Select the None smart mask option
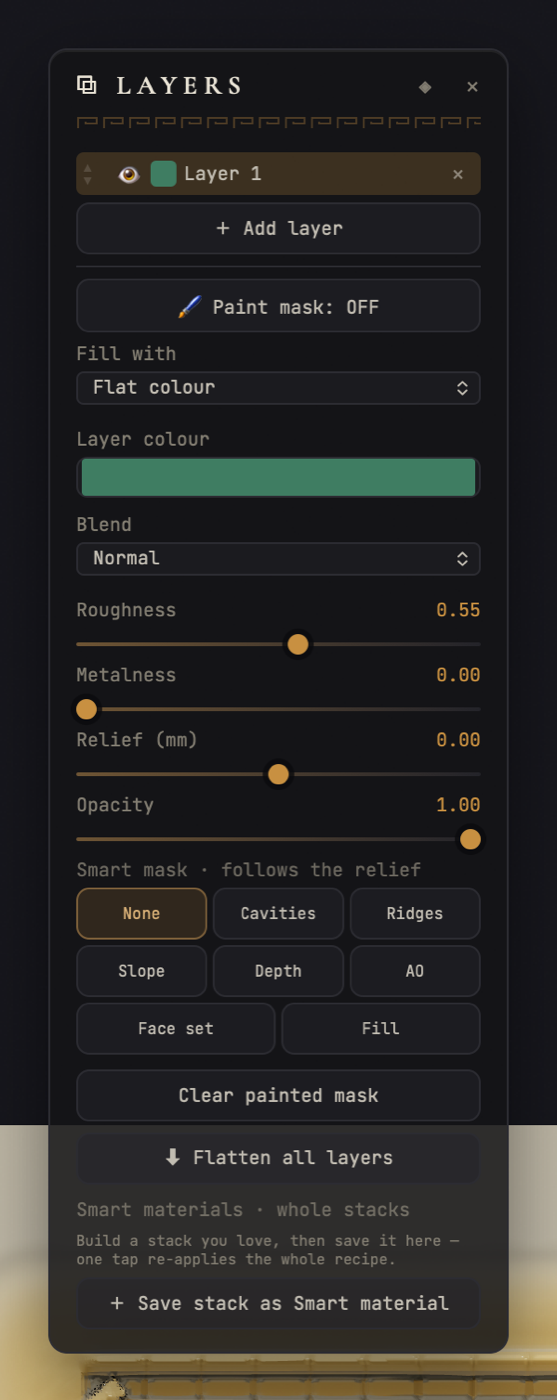This screenshot has height=1400, width=557. click(142, 913)
